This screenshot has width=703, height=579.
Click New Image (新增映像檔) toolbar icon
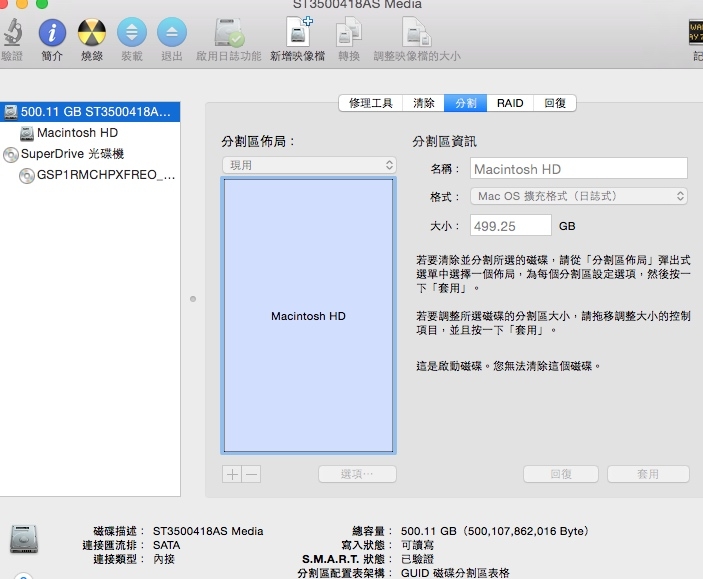pos(298,31)
